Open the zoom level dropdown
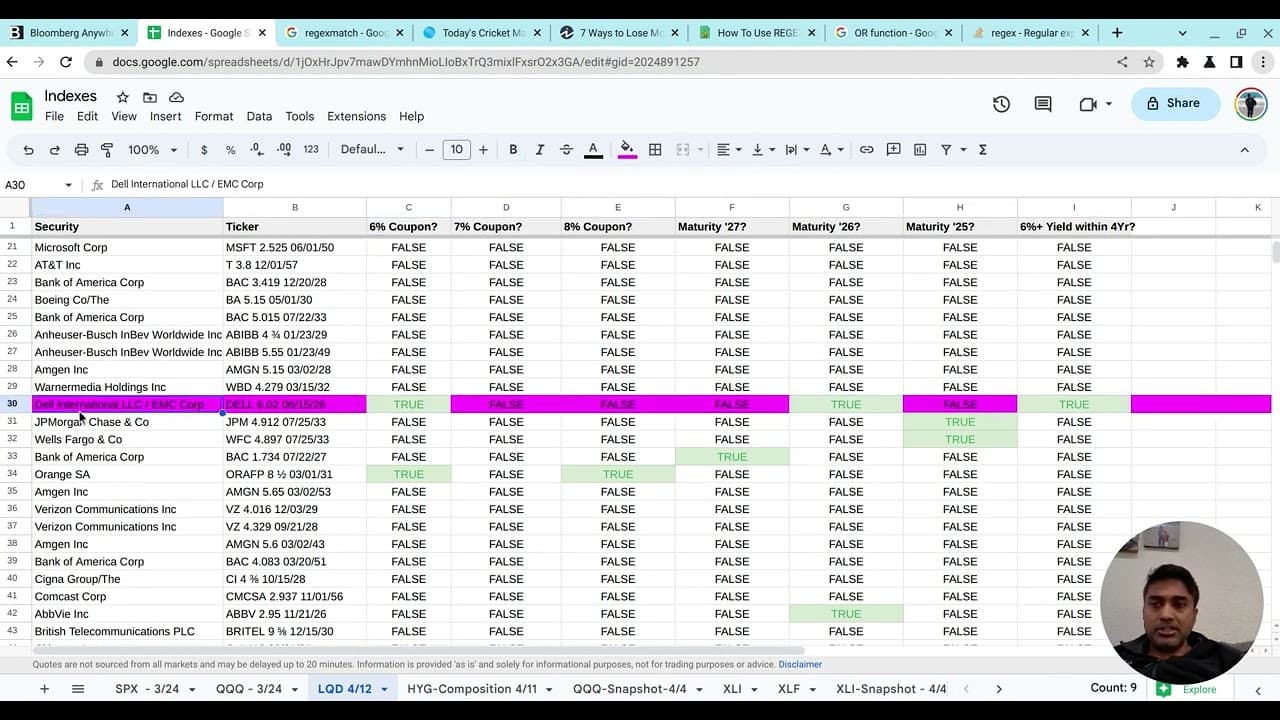 click(152, 150)
